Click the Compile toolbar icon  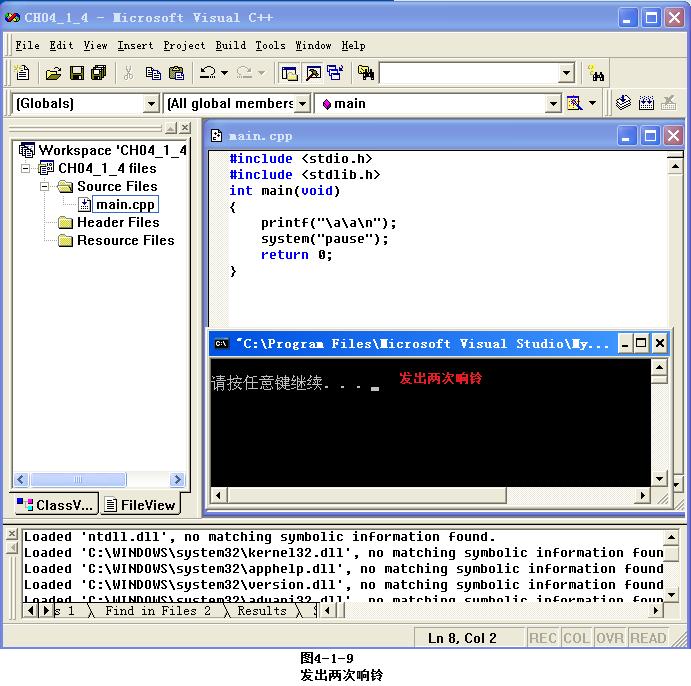coord(623,103)
